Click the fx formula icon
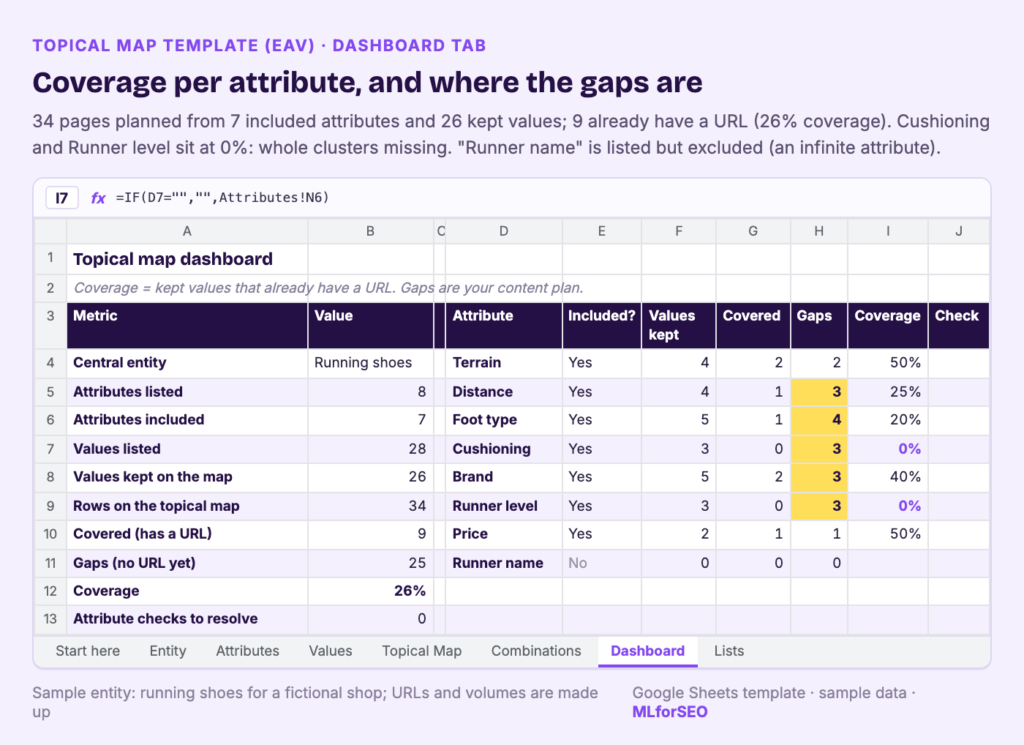 coord(98,198)
